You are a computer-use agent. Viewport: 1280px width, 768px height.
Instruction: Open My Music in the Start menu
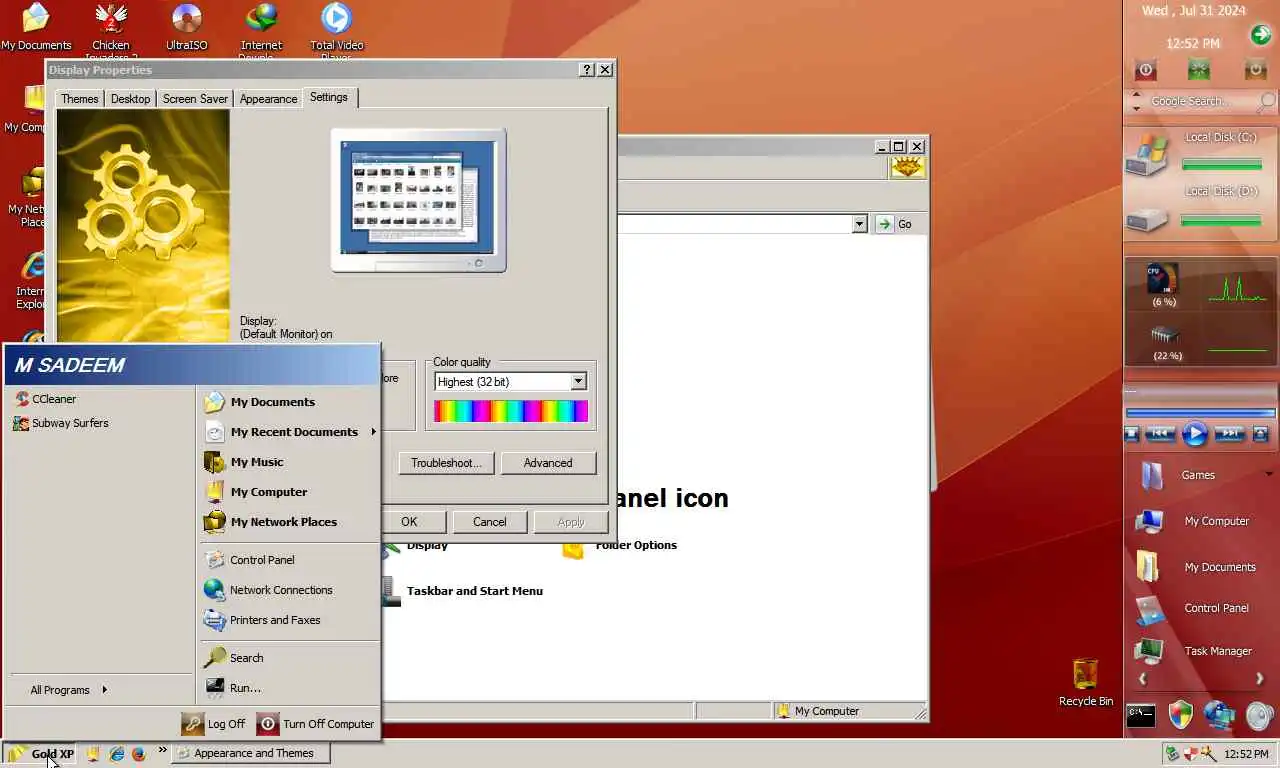(244, 462)
